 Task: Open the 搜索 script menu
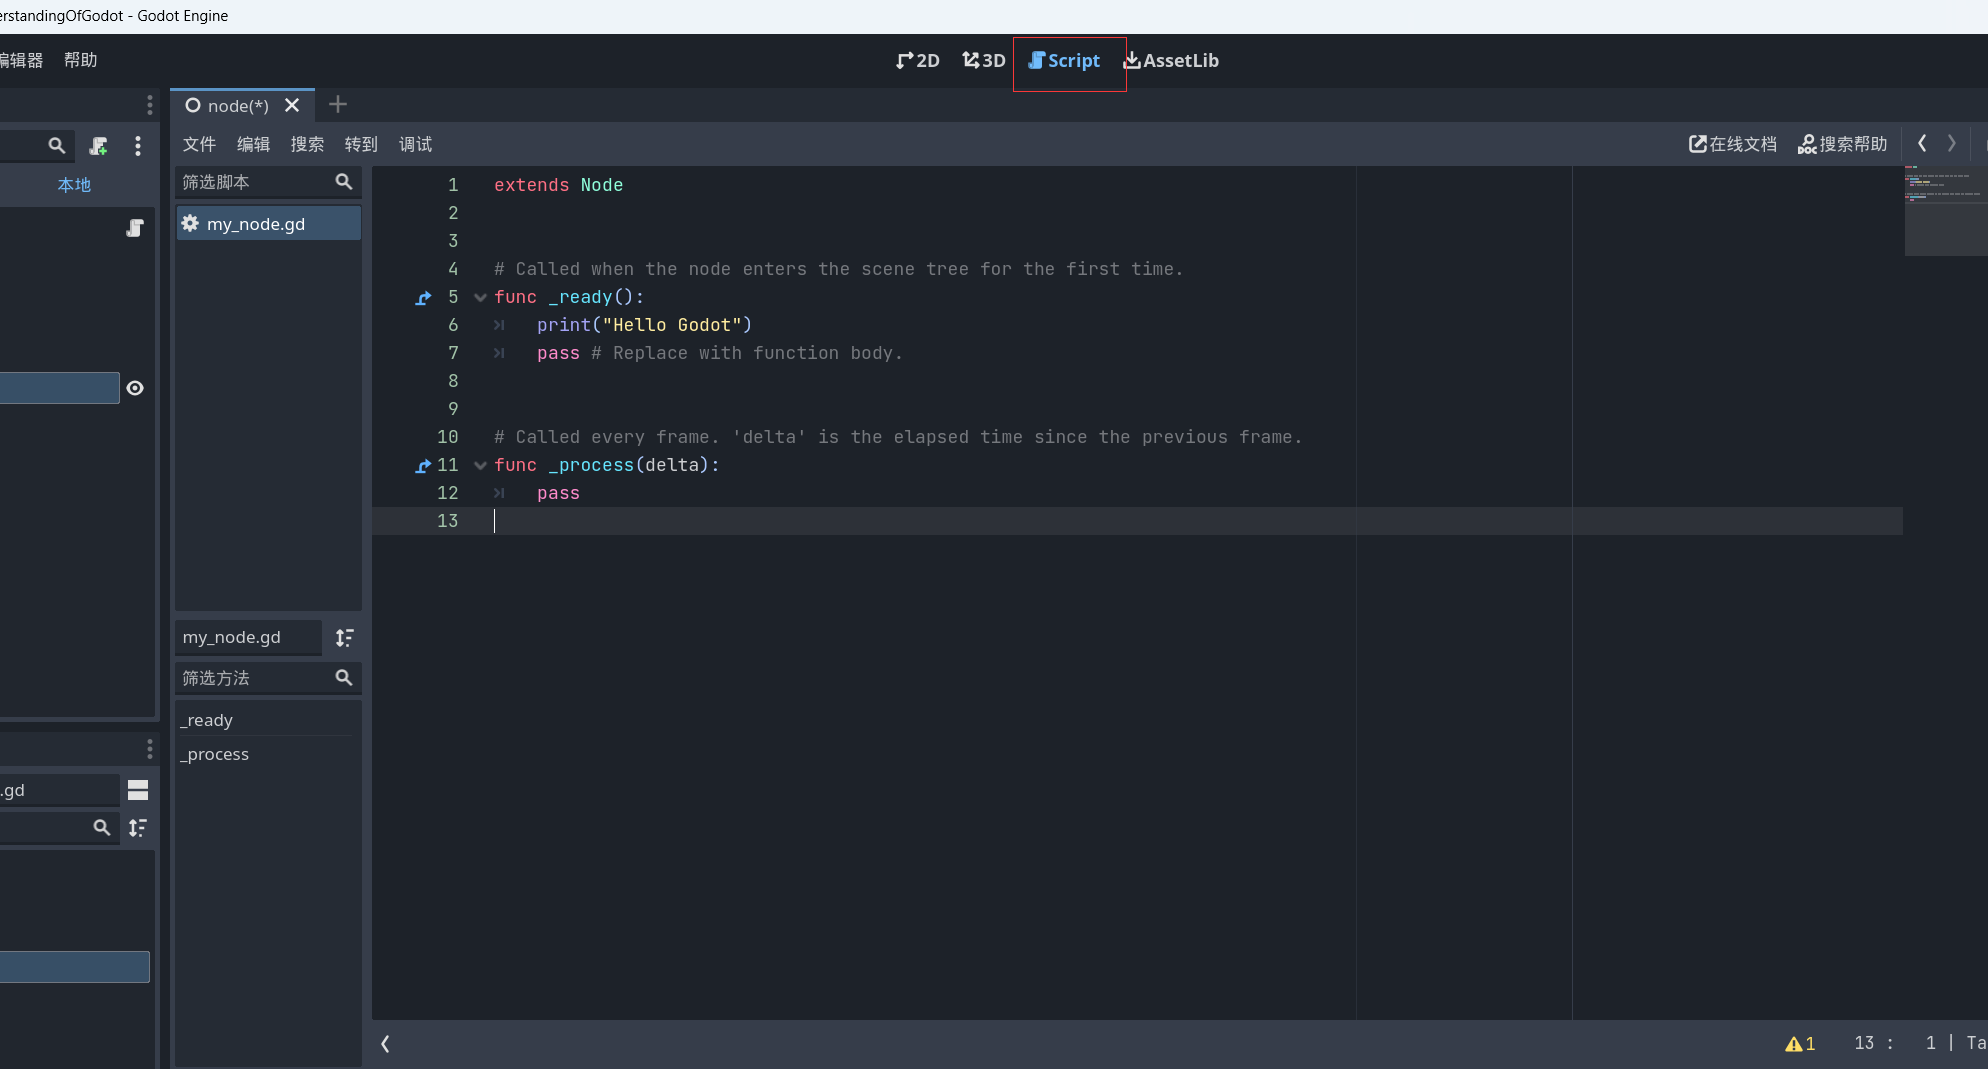[x=307, y=144]
